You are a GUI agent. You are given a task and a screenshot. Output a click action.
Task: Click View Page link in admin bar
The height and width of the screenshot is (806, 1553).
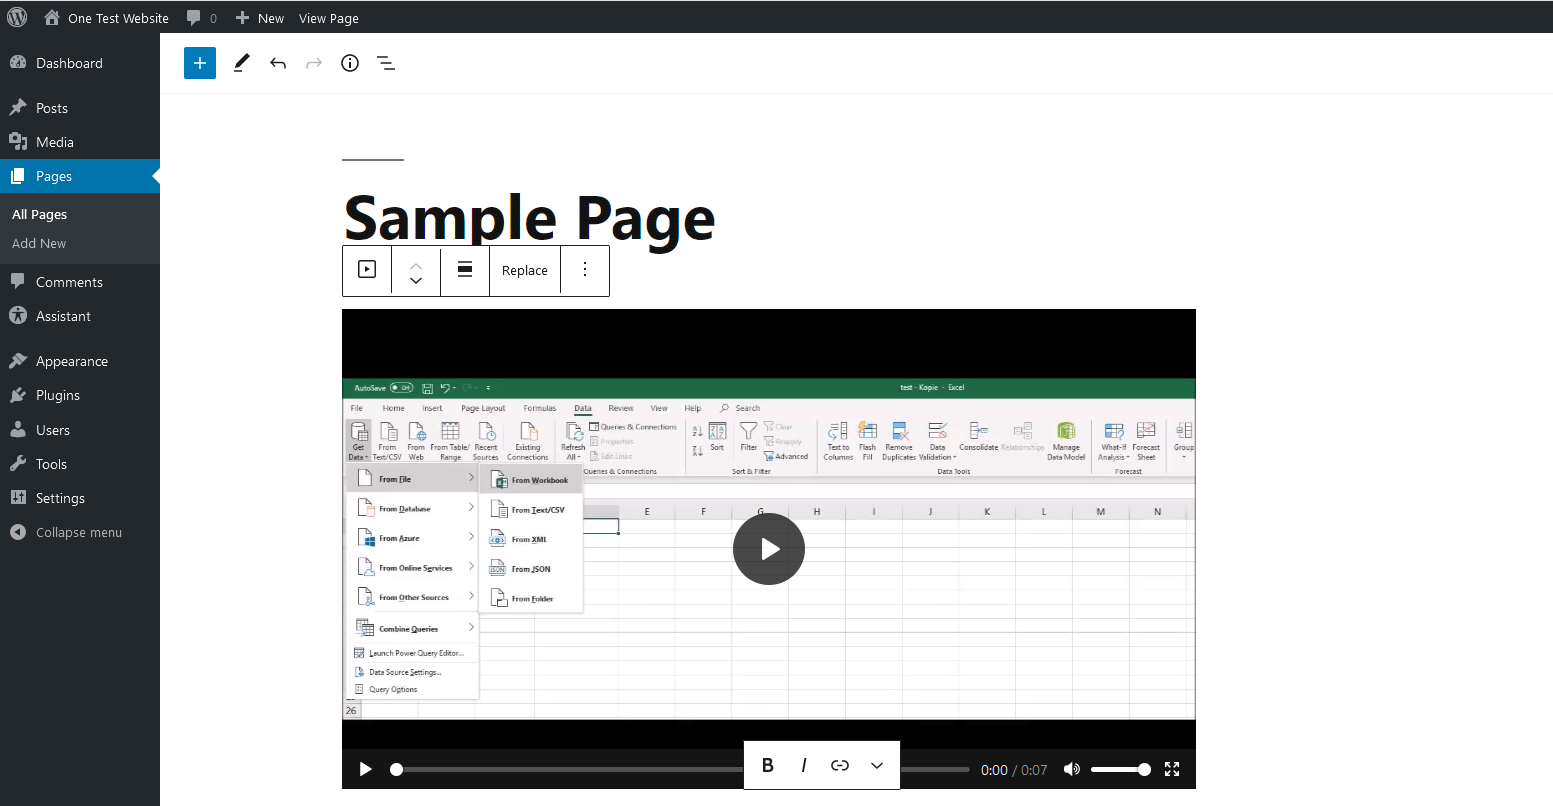328,18
